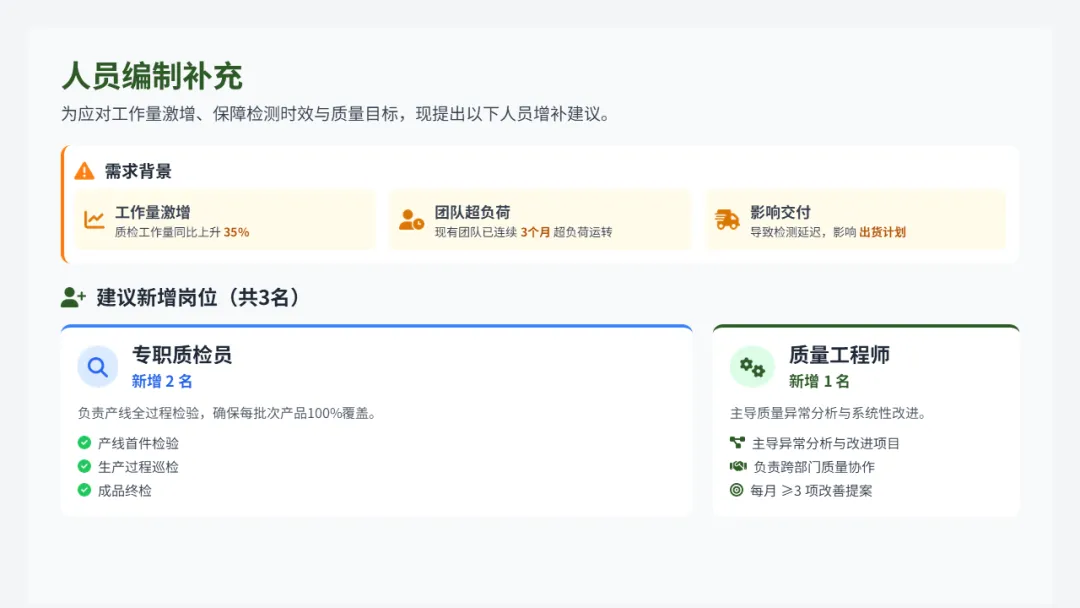Click the orange warning triangle icon
Viewport: 1080px width, 608px height.
tap(84, 171)
